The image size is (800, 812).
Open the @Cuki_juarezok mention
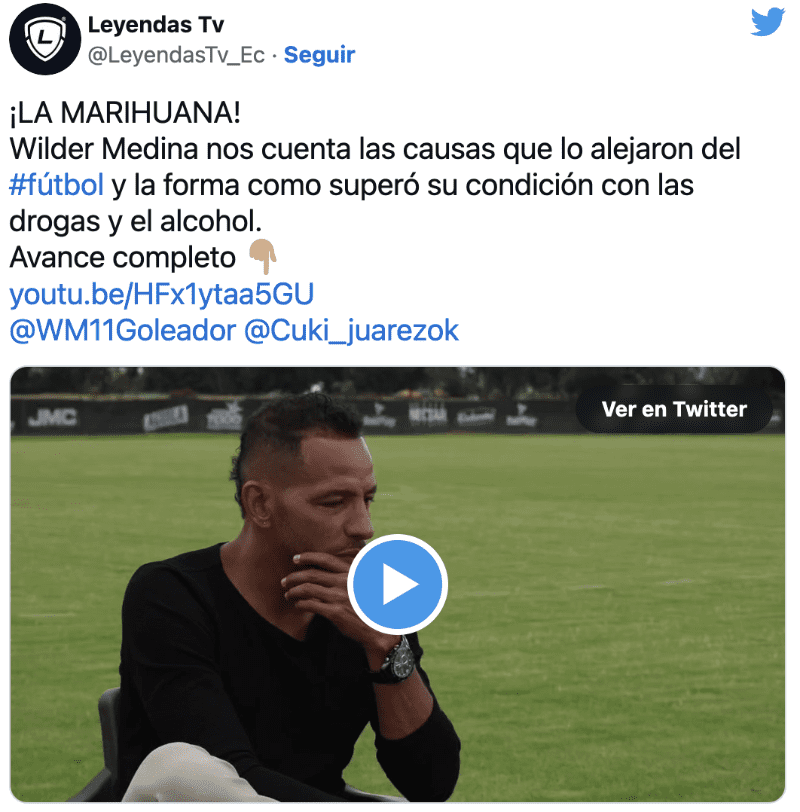(x=351, y=330)
